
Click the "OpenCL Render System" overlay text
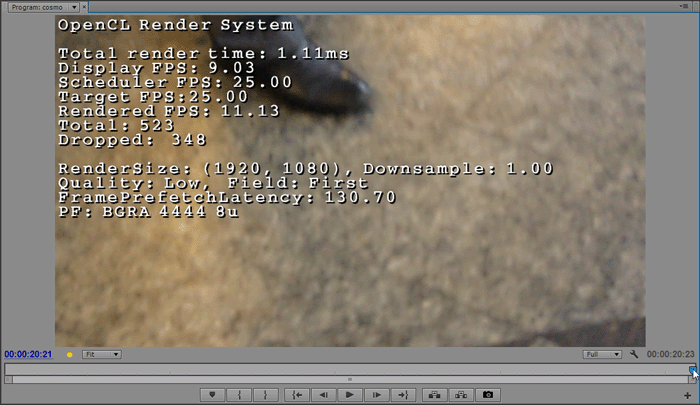(x=176, y=25)
